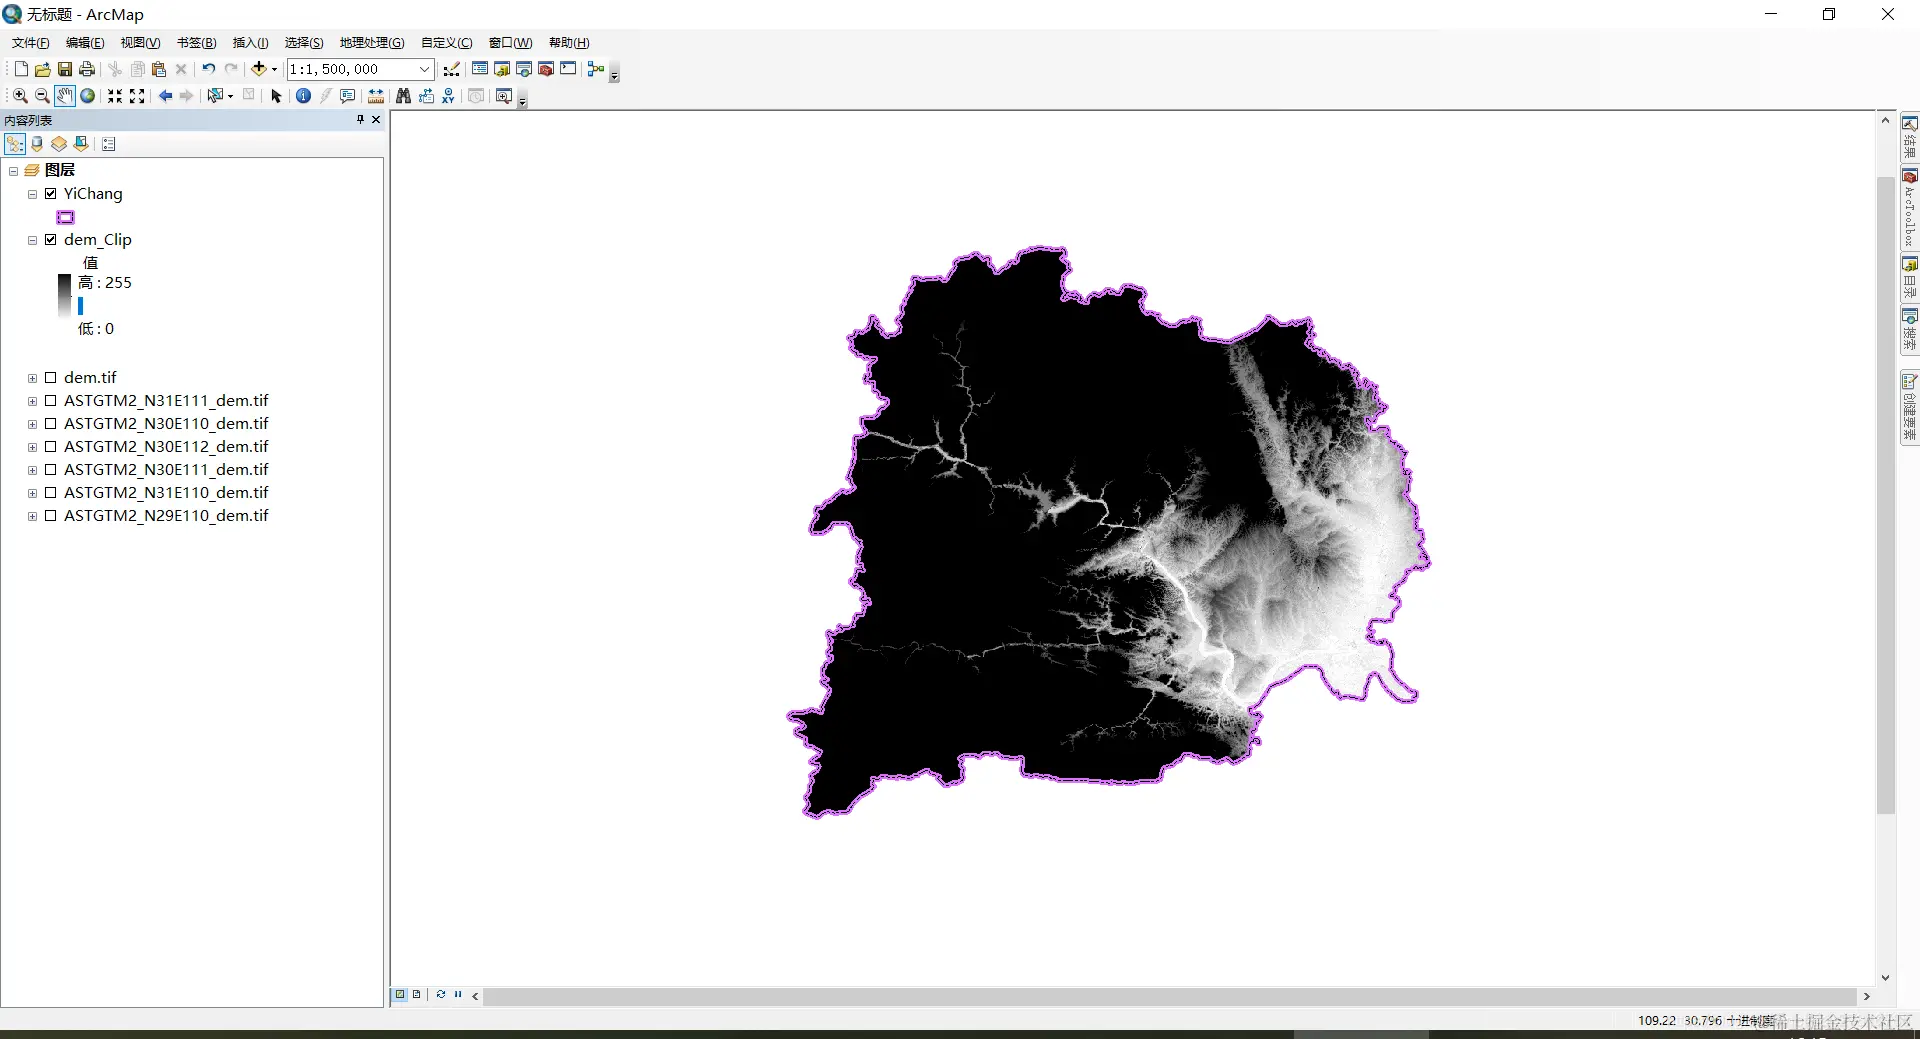Collapse the dem_Clip layer legend
The width and height of the screenshot is (1920, 1039).
coord(32,240)
